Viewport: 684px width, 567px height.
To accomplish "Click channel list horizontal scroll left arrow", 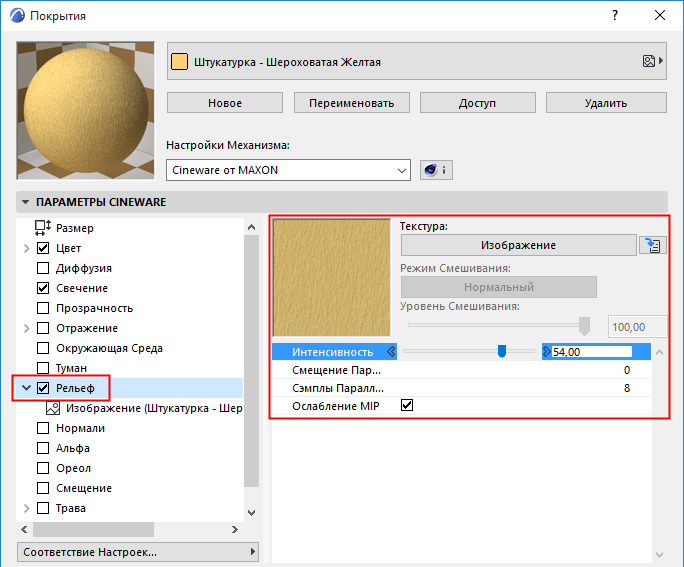I will [x=24, y=529].
